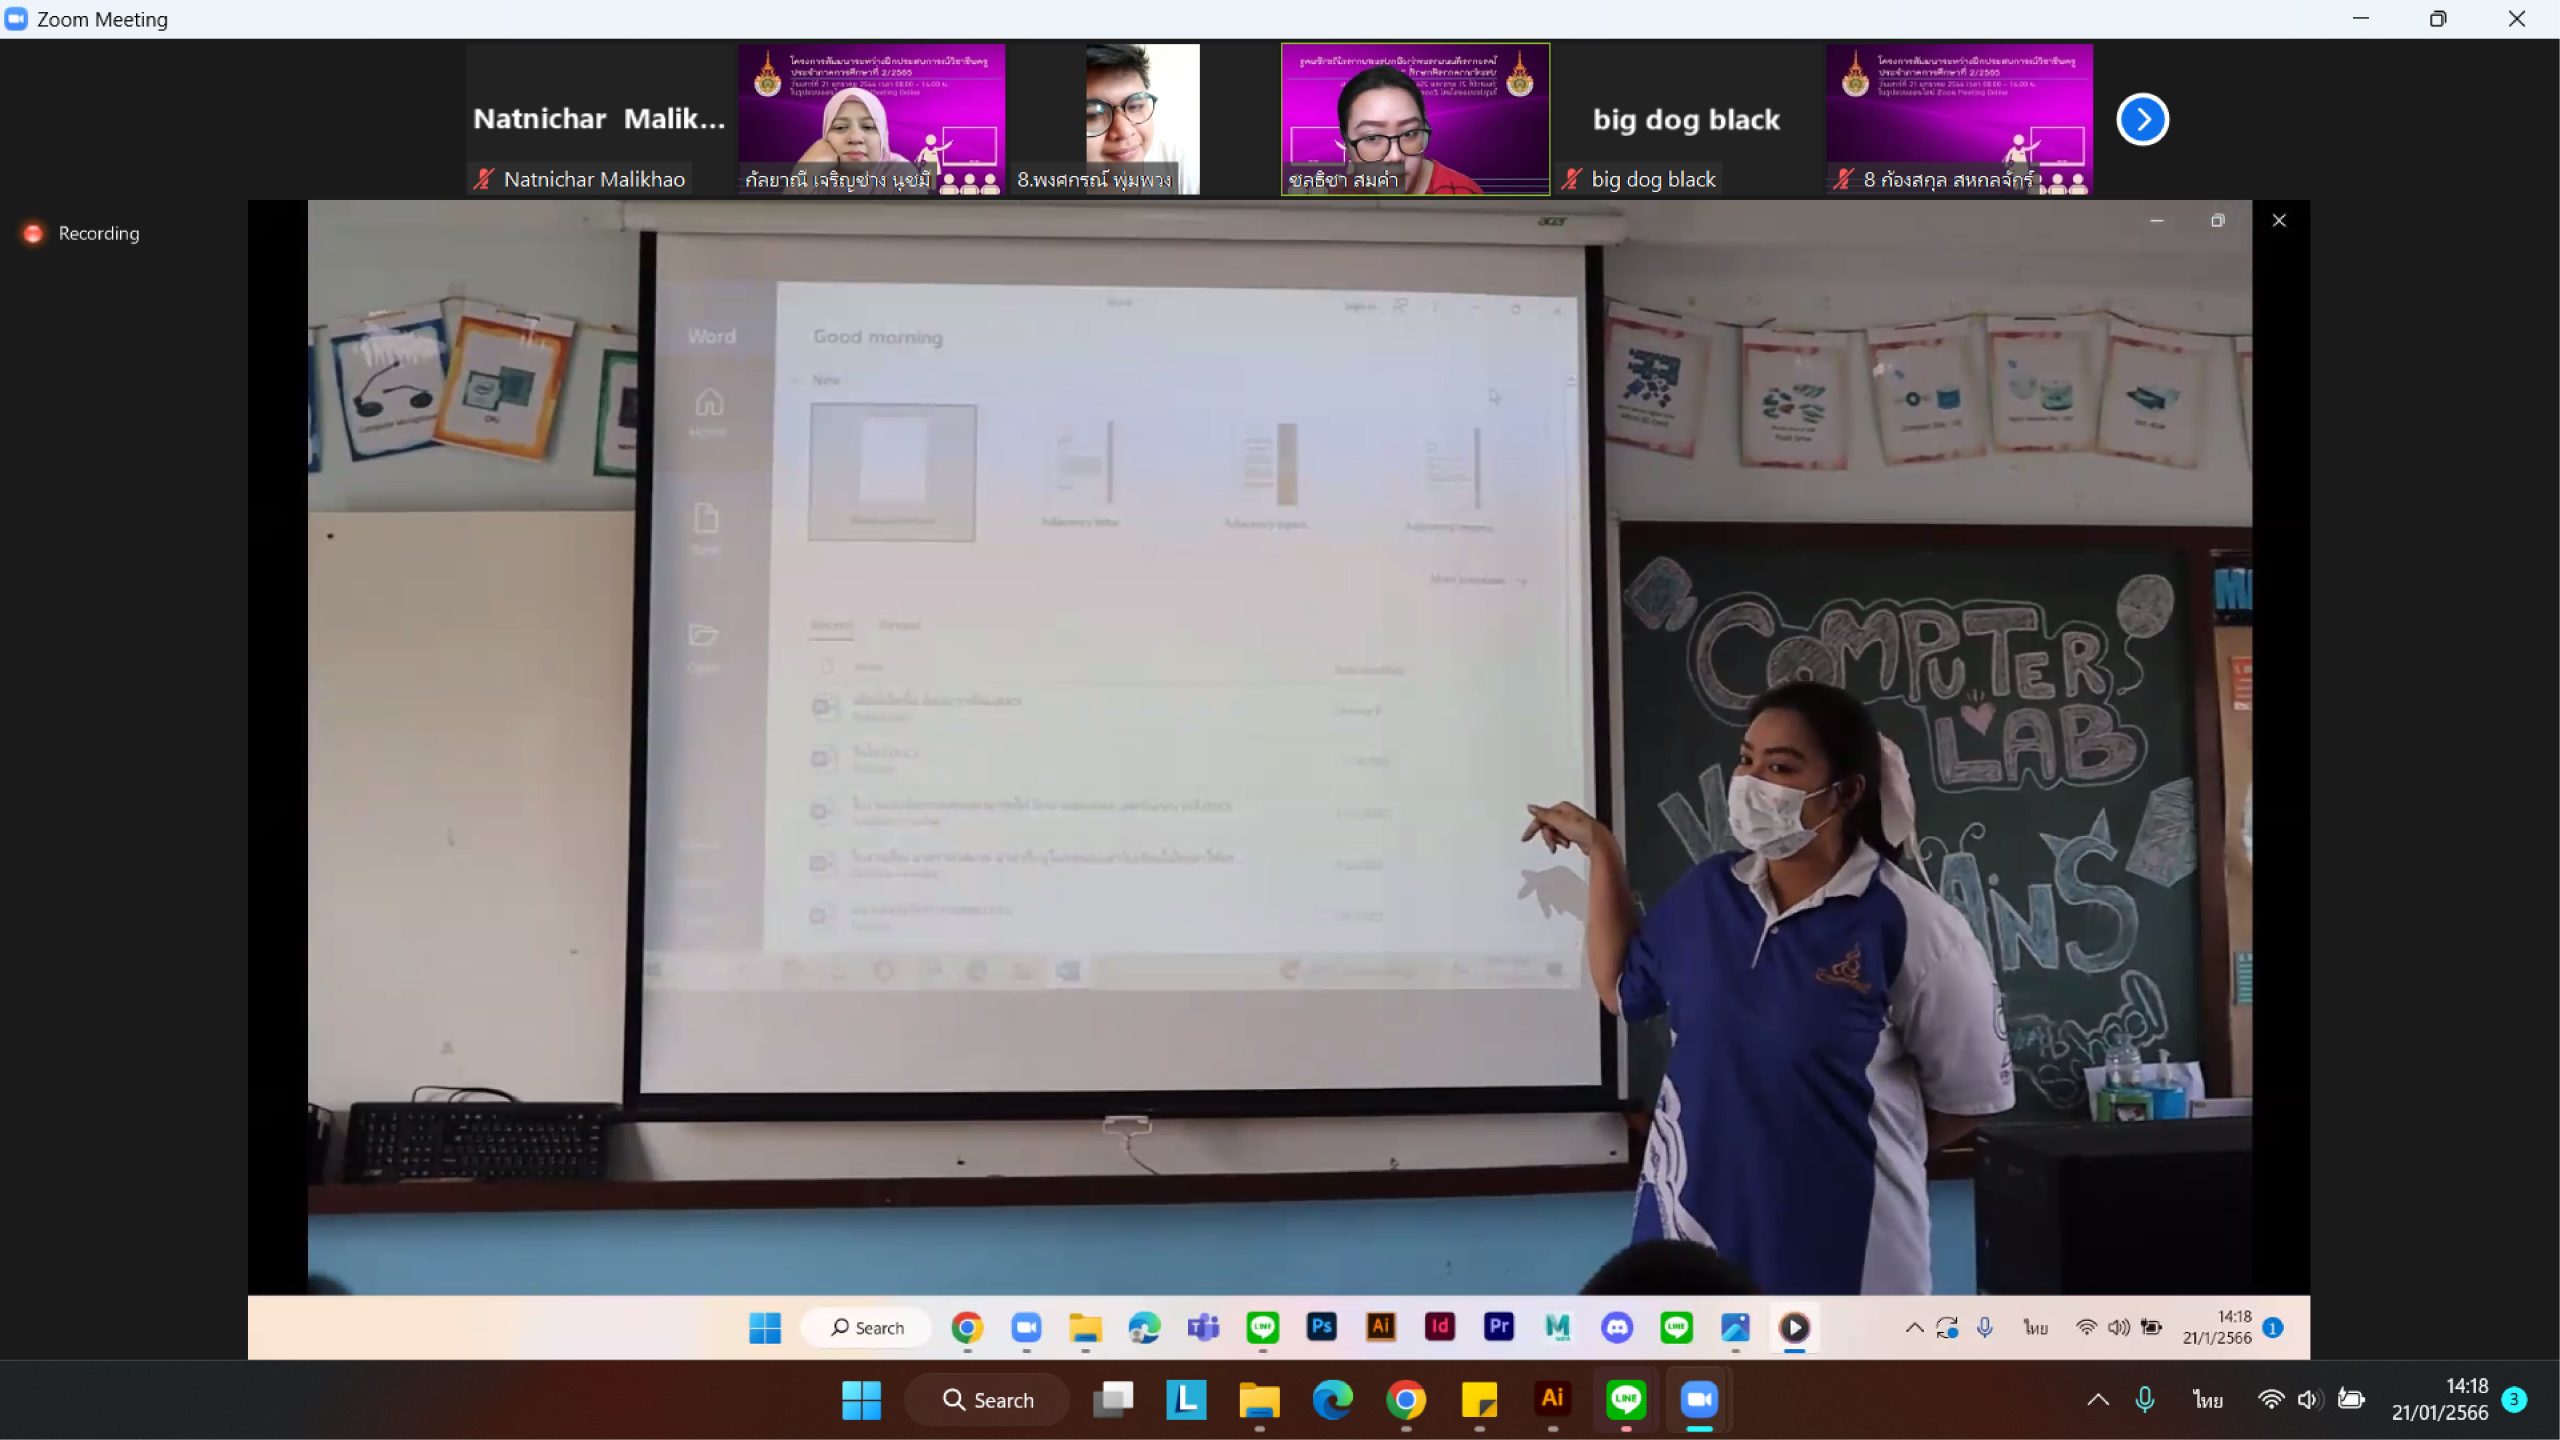Screen dimensions: 2560x1440
Task: Click InDesign icon in shared screen taskbar
Action: (x=1440, y=1327)
